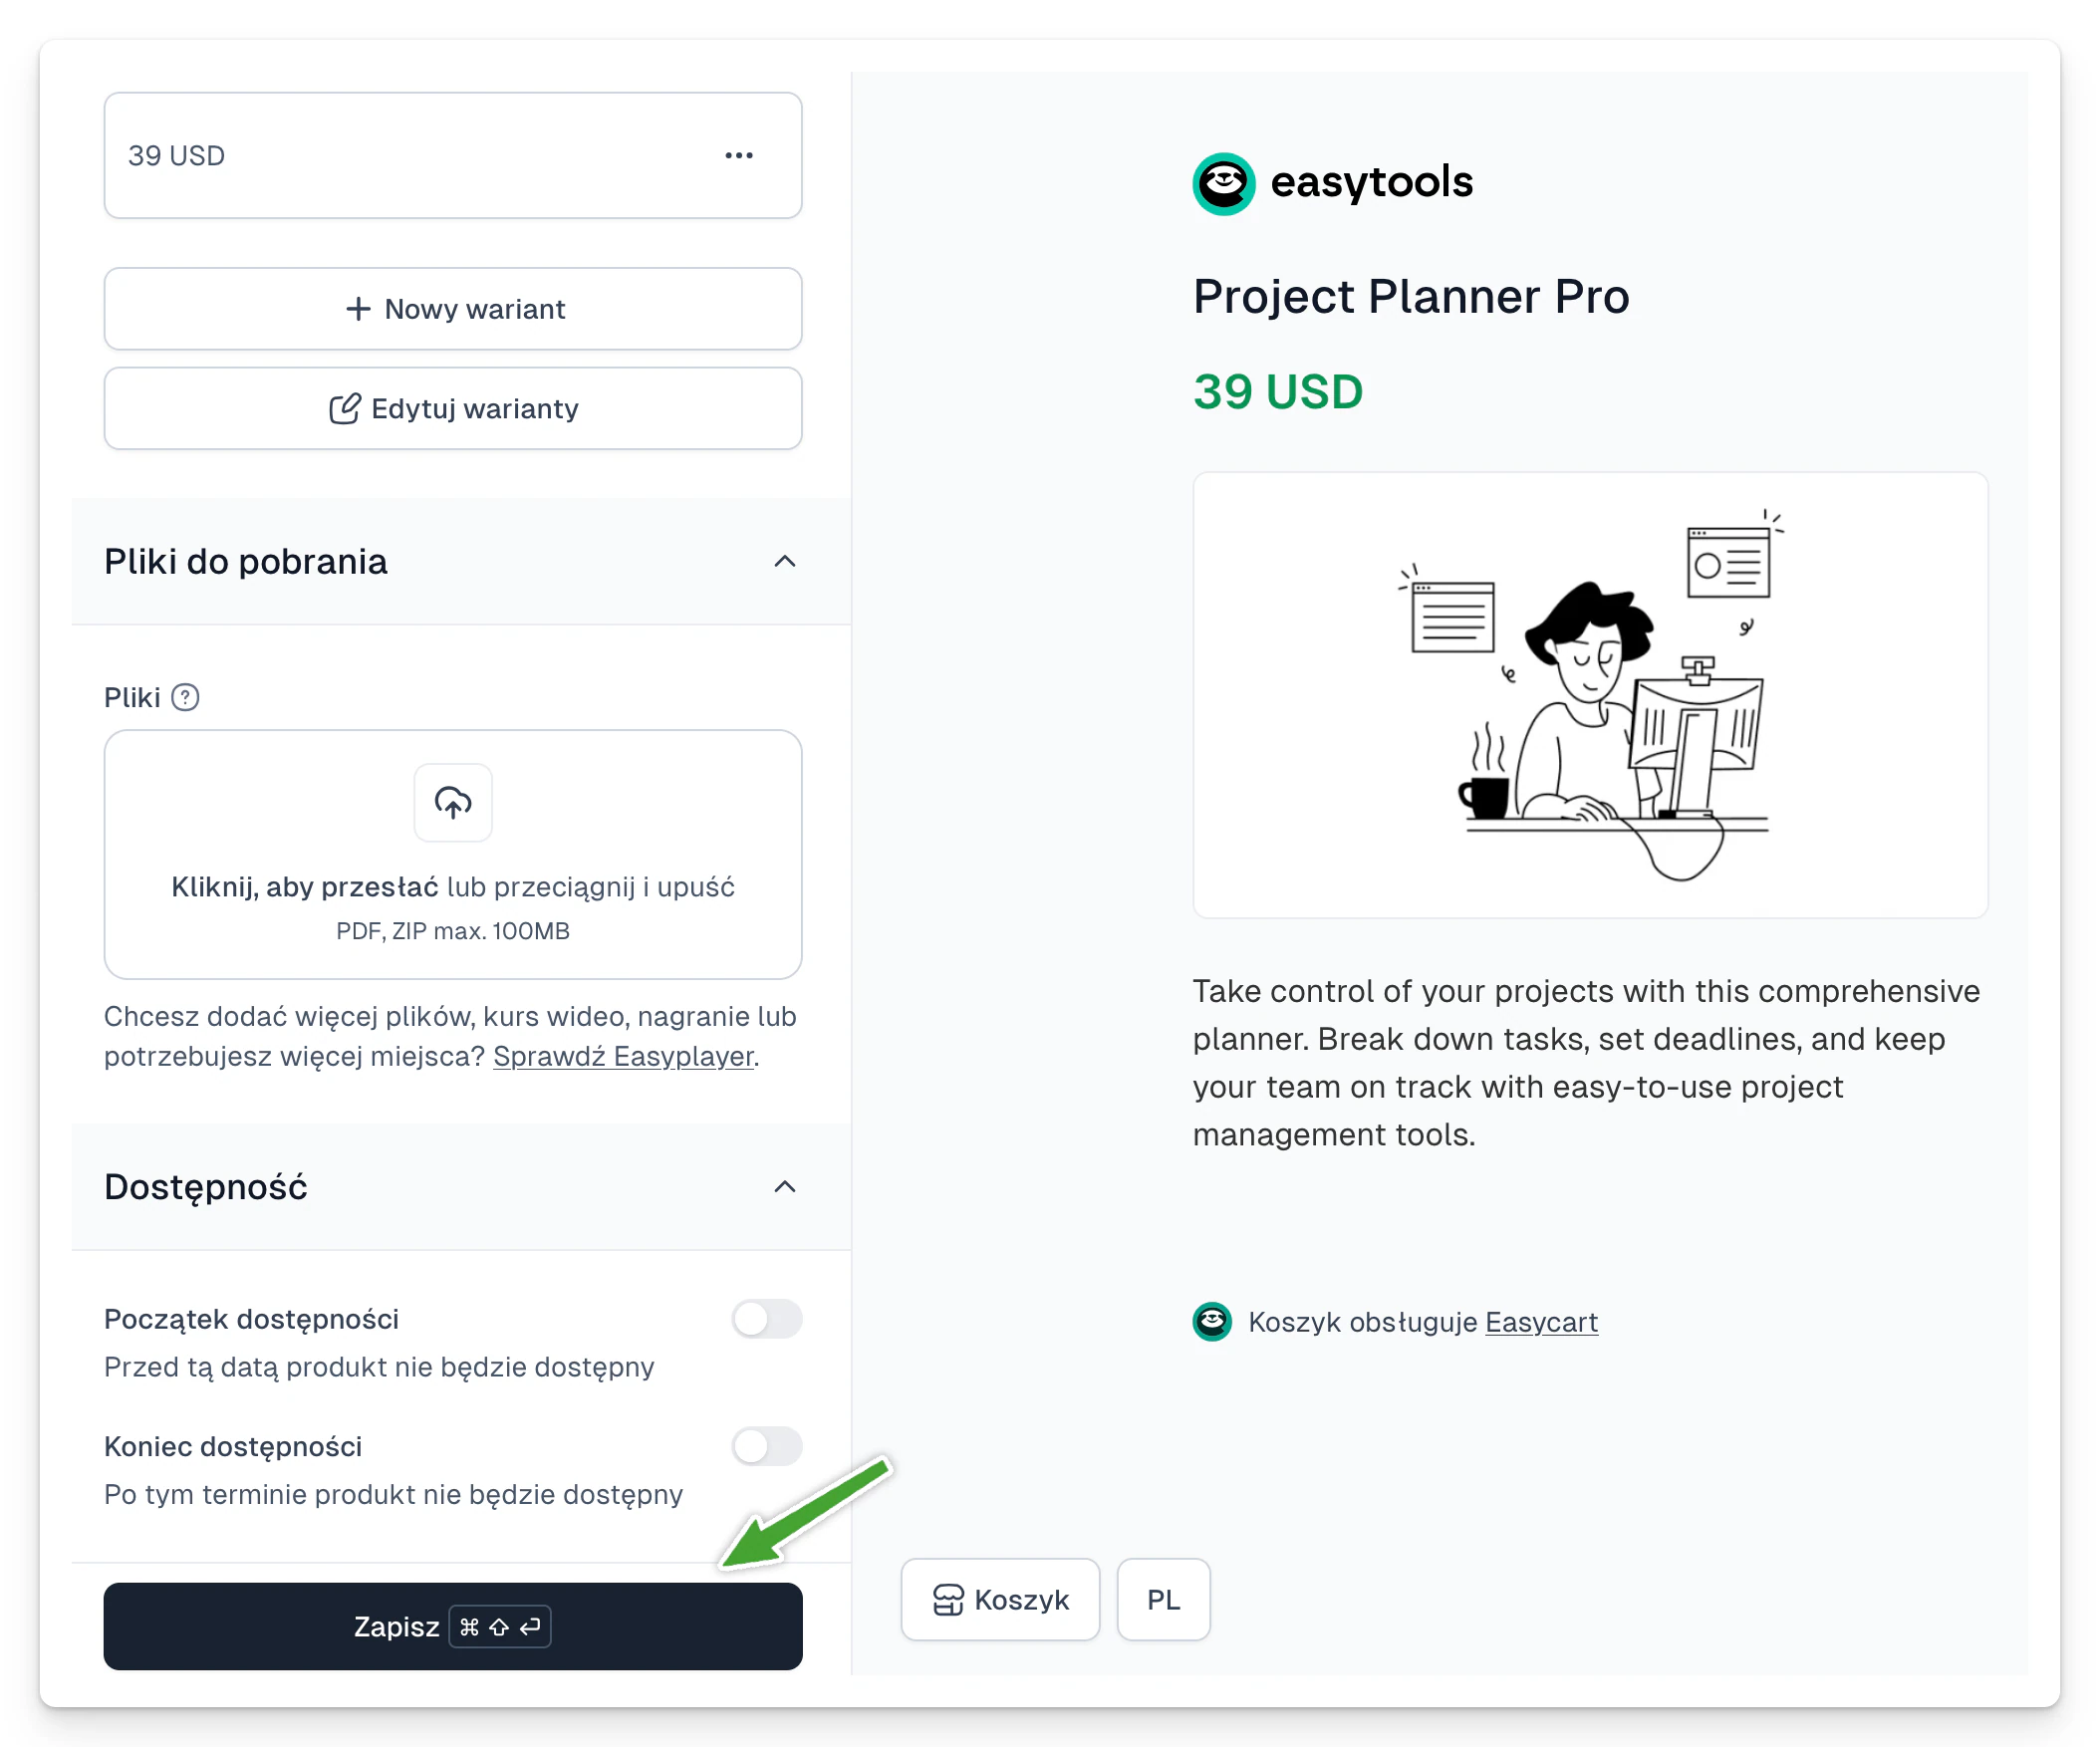Click the easytools sloth logo

point(1223,184)
